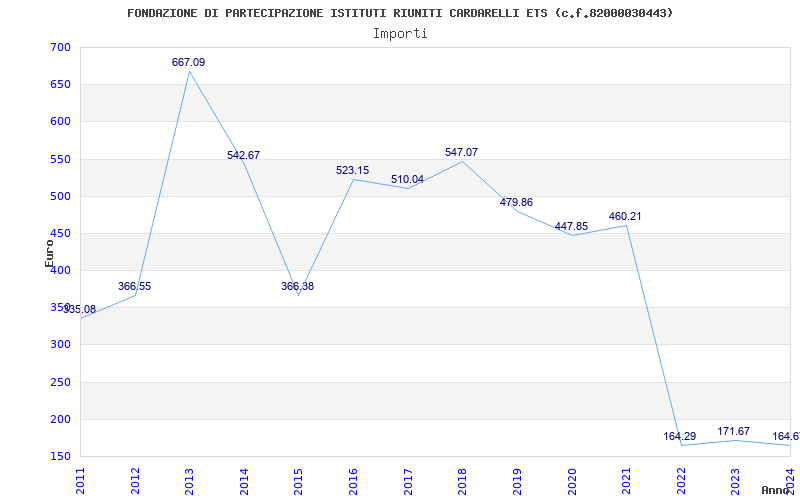Screen dimensions: 800x500
Task: Click the 200 y-axis tick label
Action: 60,419
